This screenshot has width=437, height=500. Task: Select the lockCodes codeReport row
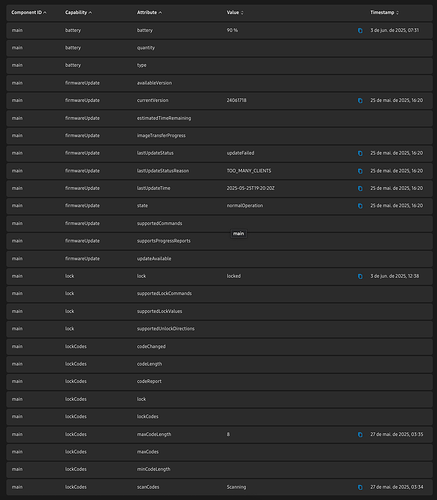[219, 381]
